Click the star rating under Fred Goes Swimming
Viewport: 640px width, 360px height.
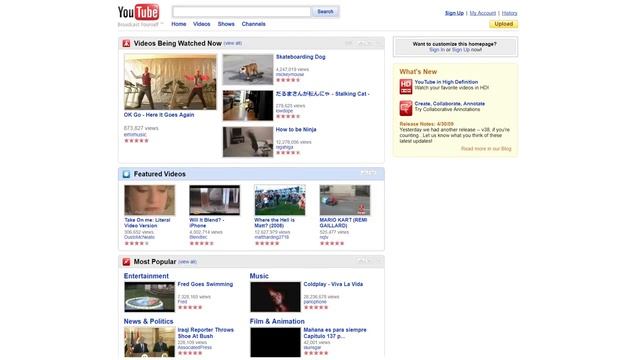click(190, 307)
